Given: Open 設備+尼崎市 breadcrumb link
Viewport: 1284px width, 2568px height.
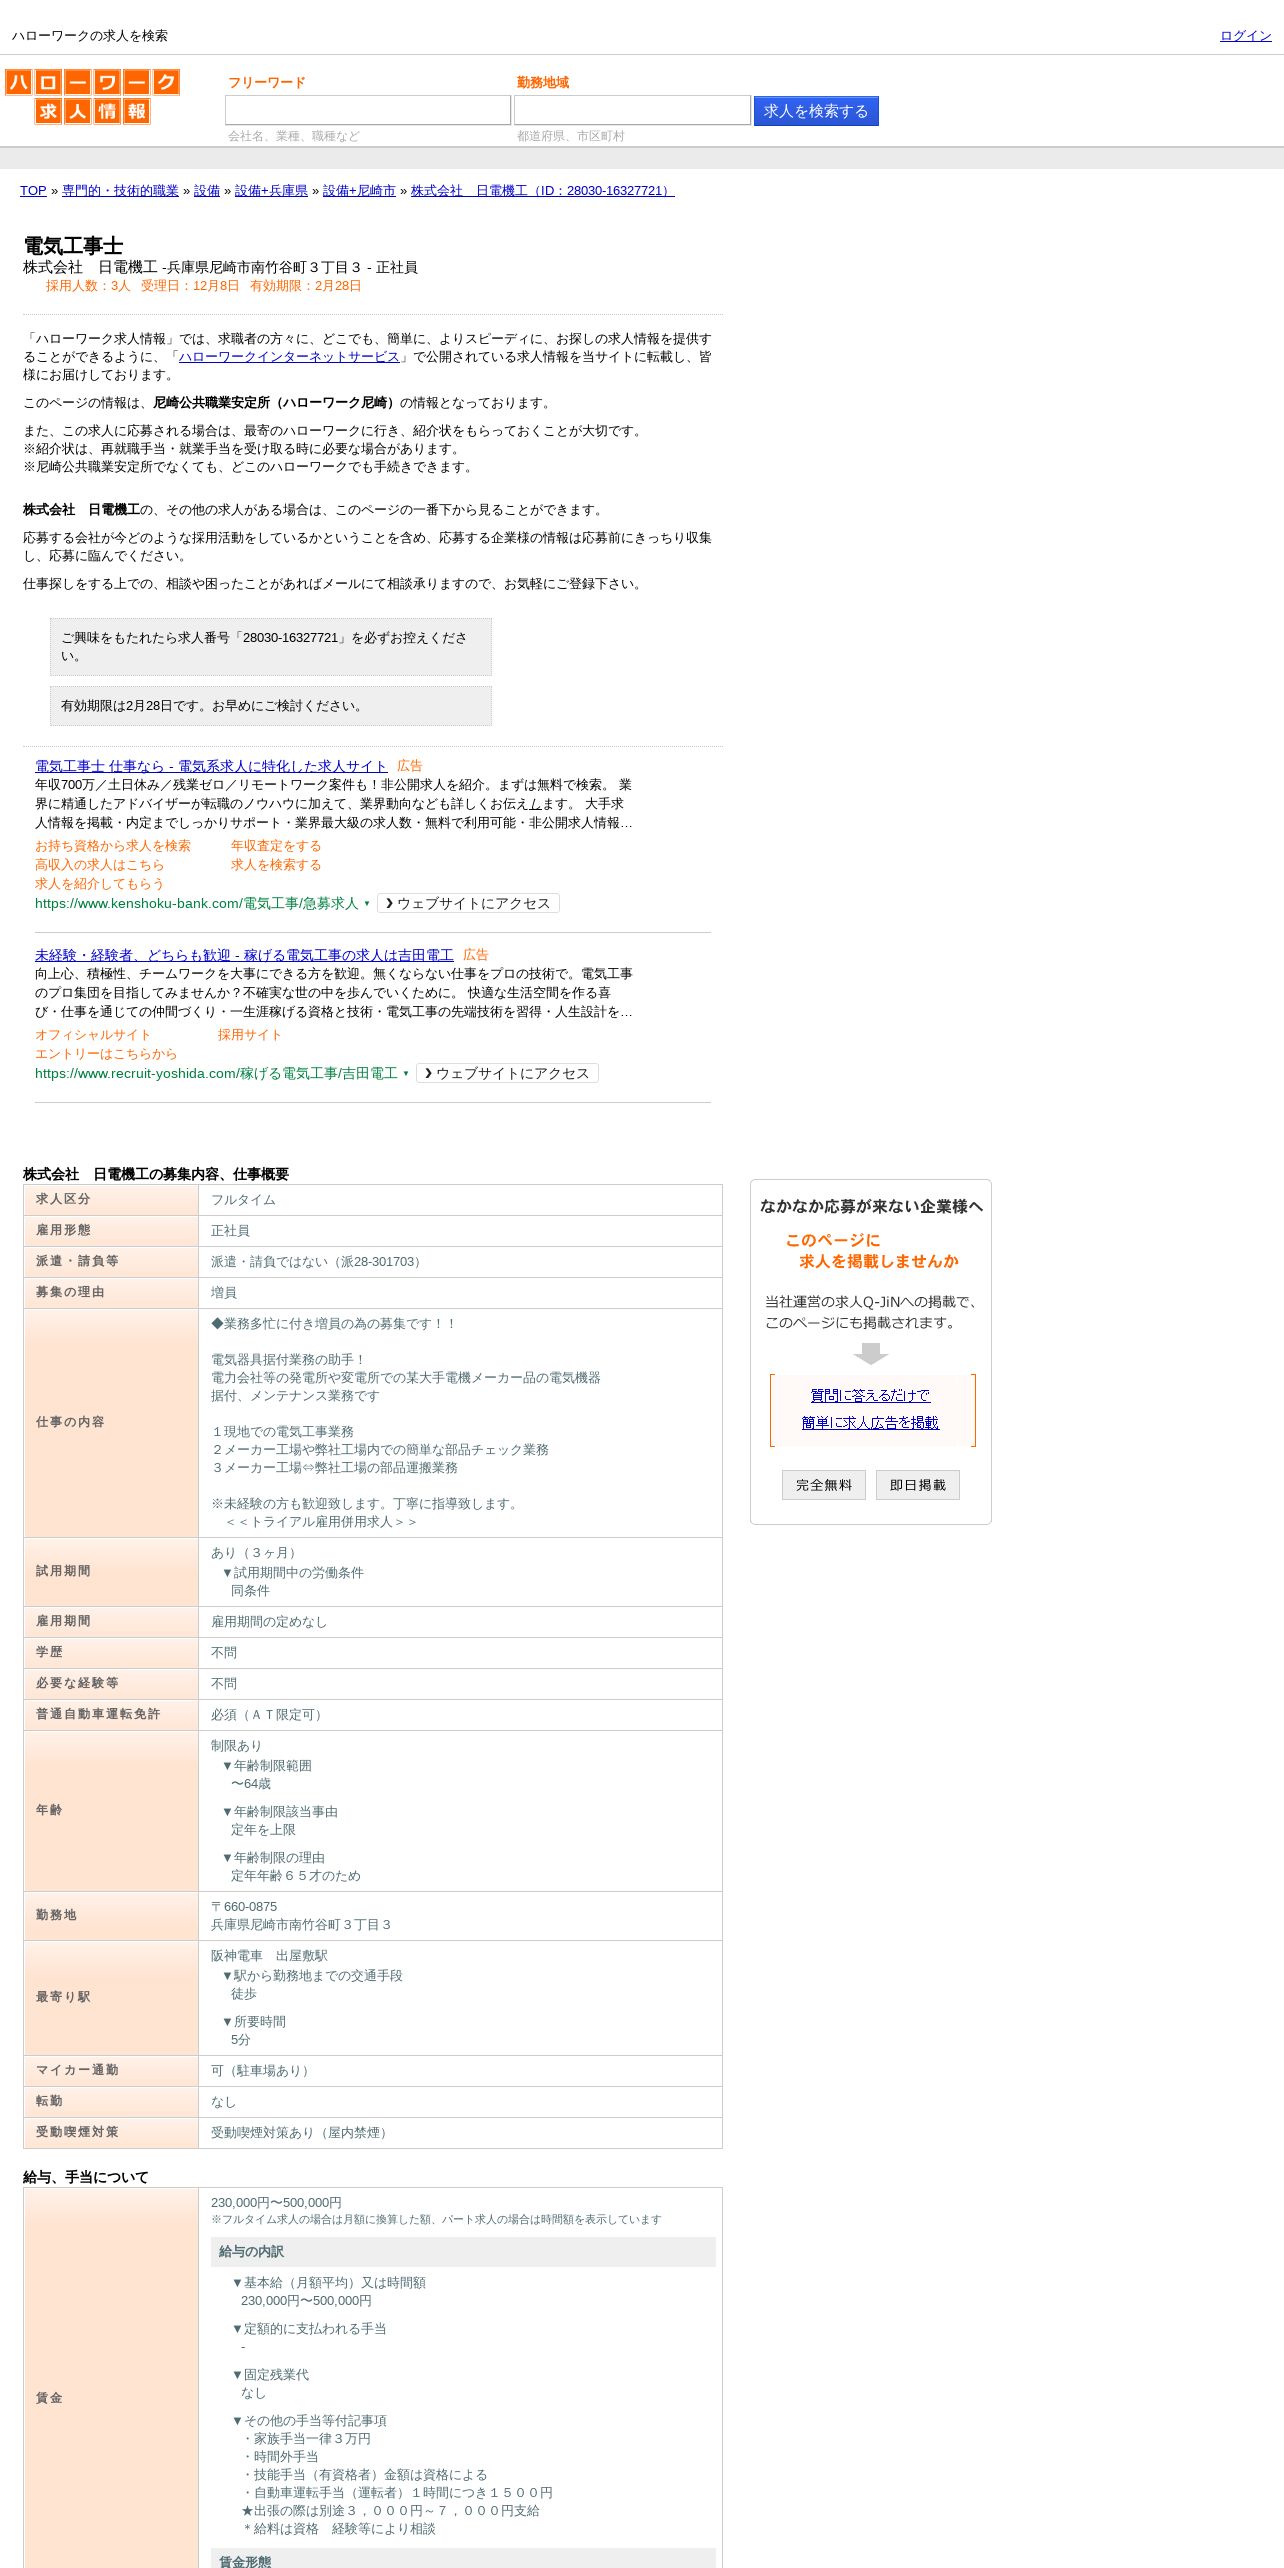Looking at the screenshot, I should pyautogui.click(x=359, y=191).
